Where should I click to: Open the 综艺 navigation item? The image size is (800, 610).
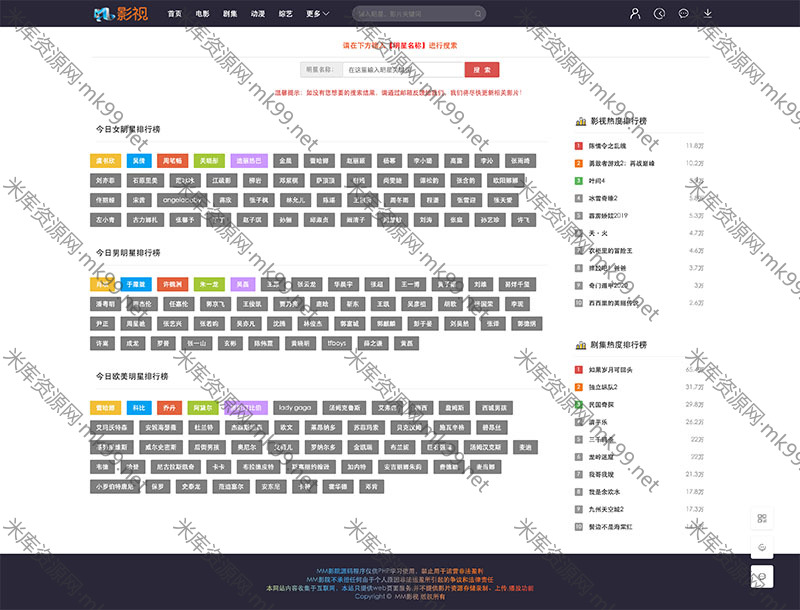tap(285, 14)
